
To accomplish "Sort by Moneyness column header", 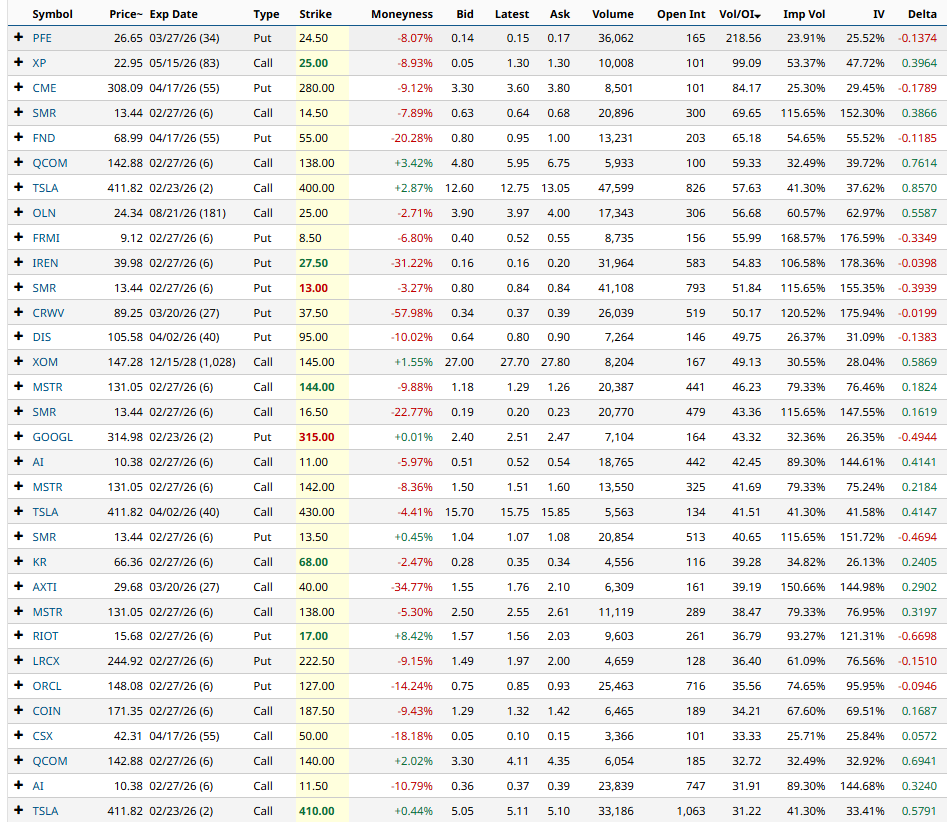I will [x=402, y=14].
